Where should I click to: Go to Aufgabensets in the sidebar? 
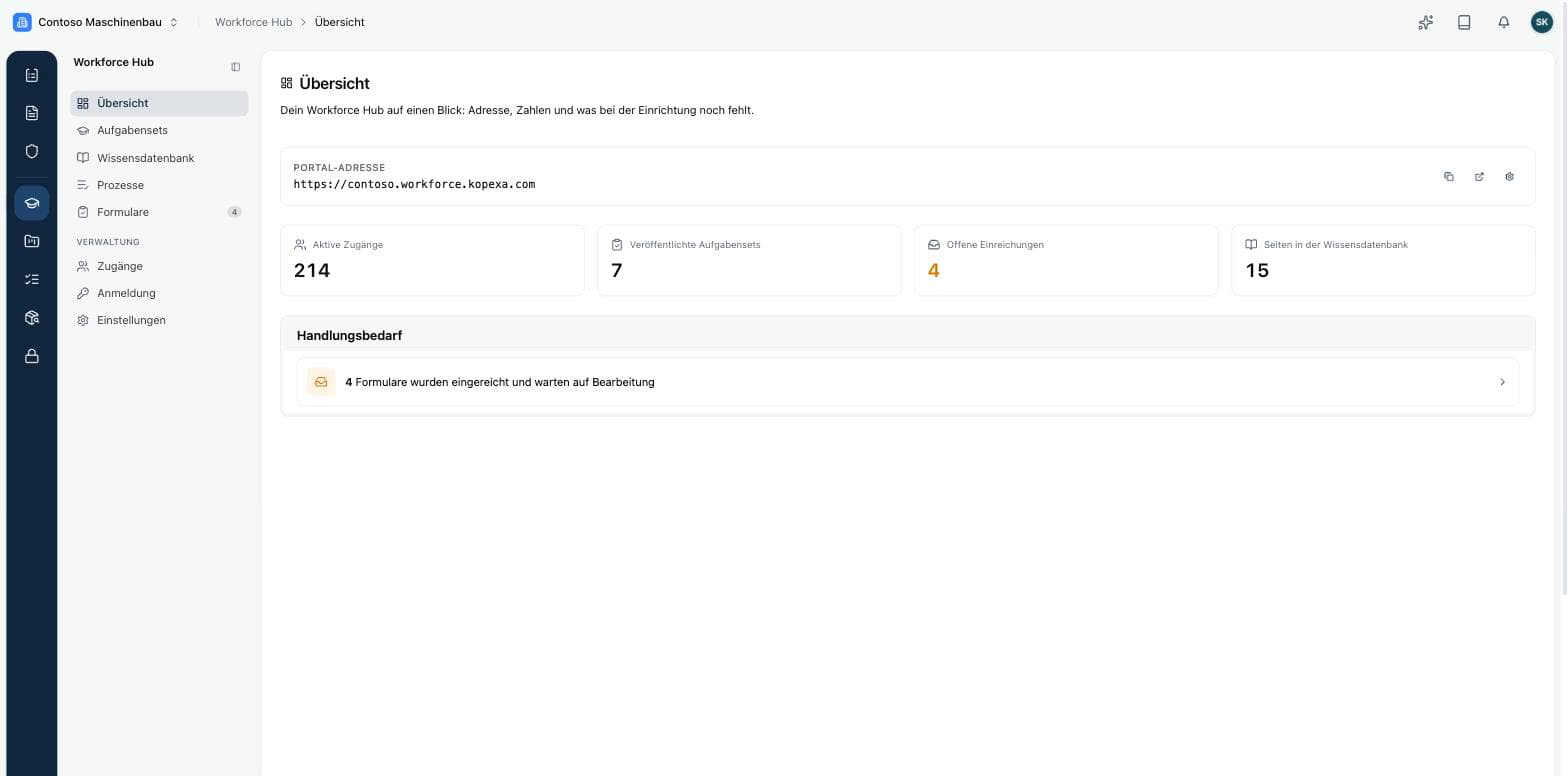pyautogui.click(x=159, y=130)
